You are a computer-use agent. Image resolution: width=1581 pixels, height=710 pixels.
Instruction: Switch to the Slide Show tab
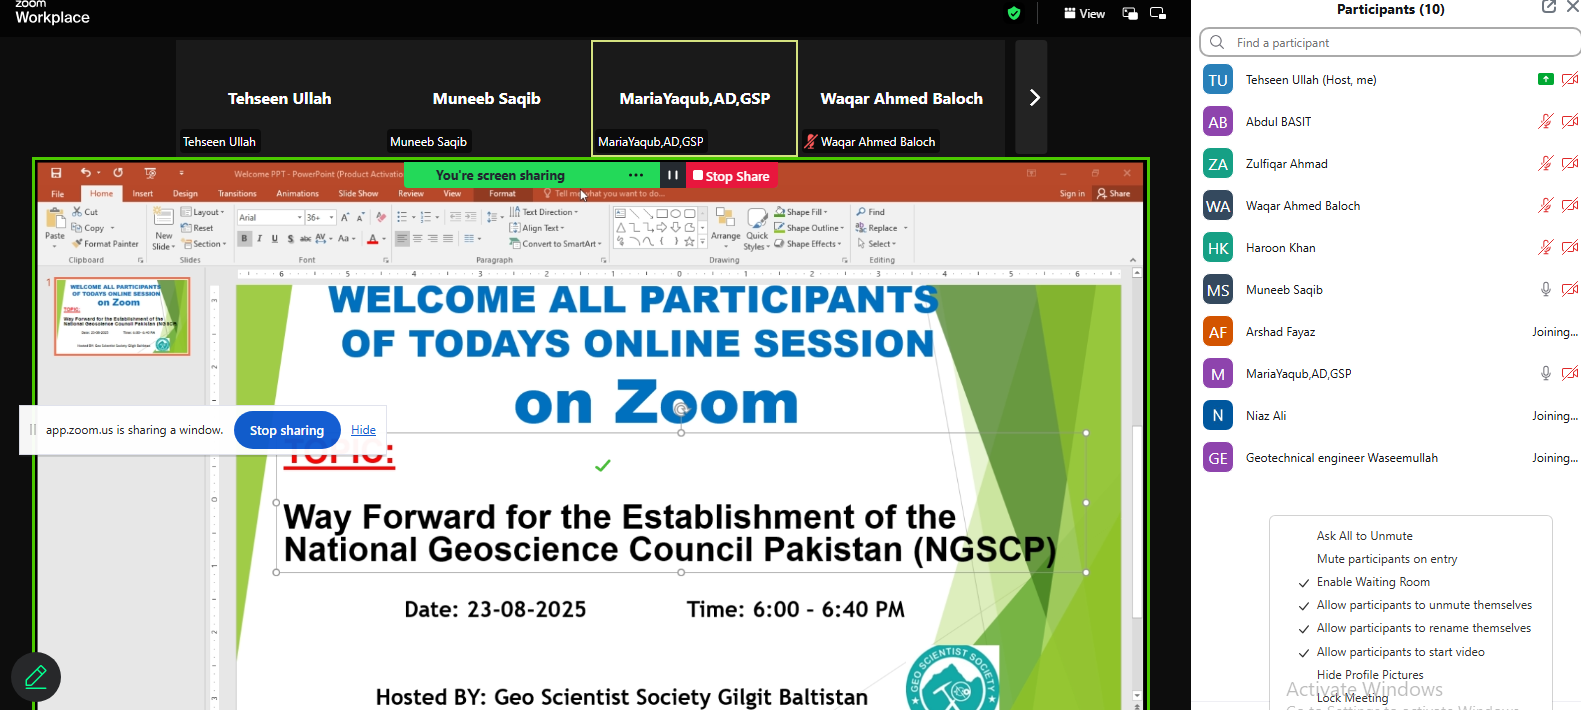(x=358, y=194)
